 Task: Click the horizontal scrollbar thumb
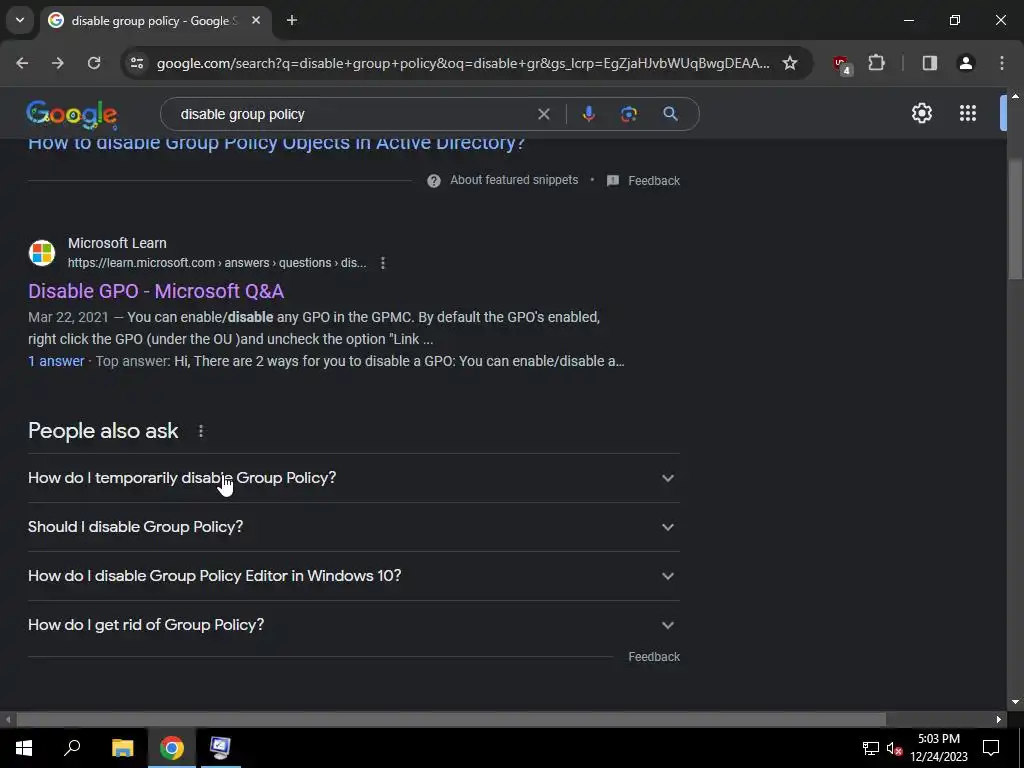451,720
